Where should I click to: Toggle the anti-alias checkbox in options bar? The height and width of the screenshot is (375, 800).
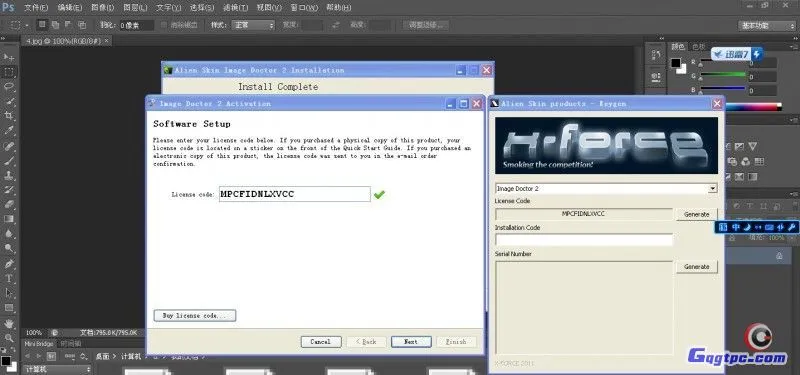click(164, 25)
